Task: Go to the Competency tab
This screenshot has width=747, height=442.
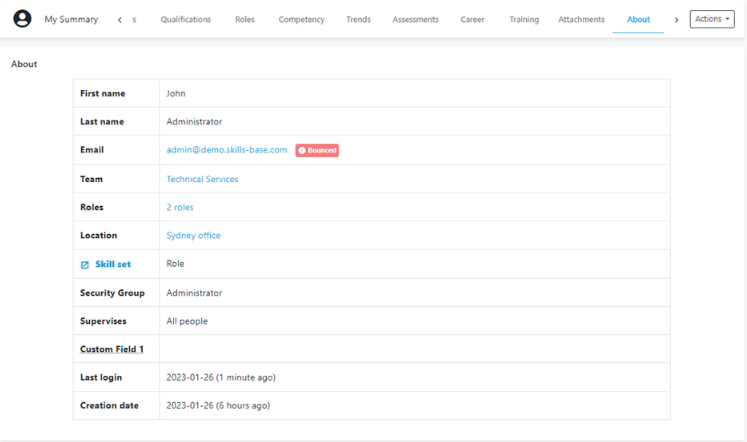Action: 301,20
